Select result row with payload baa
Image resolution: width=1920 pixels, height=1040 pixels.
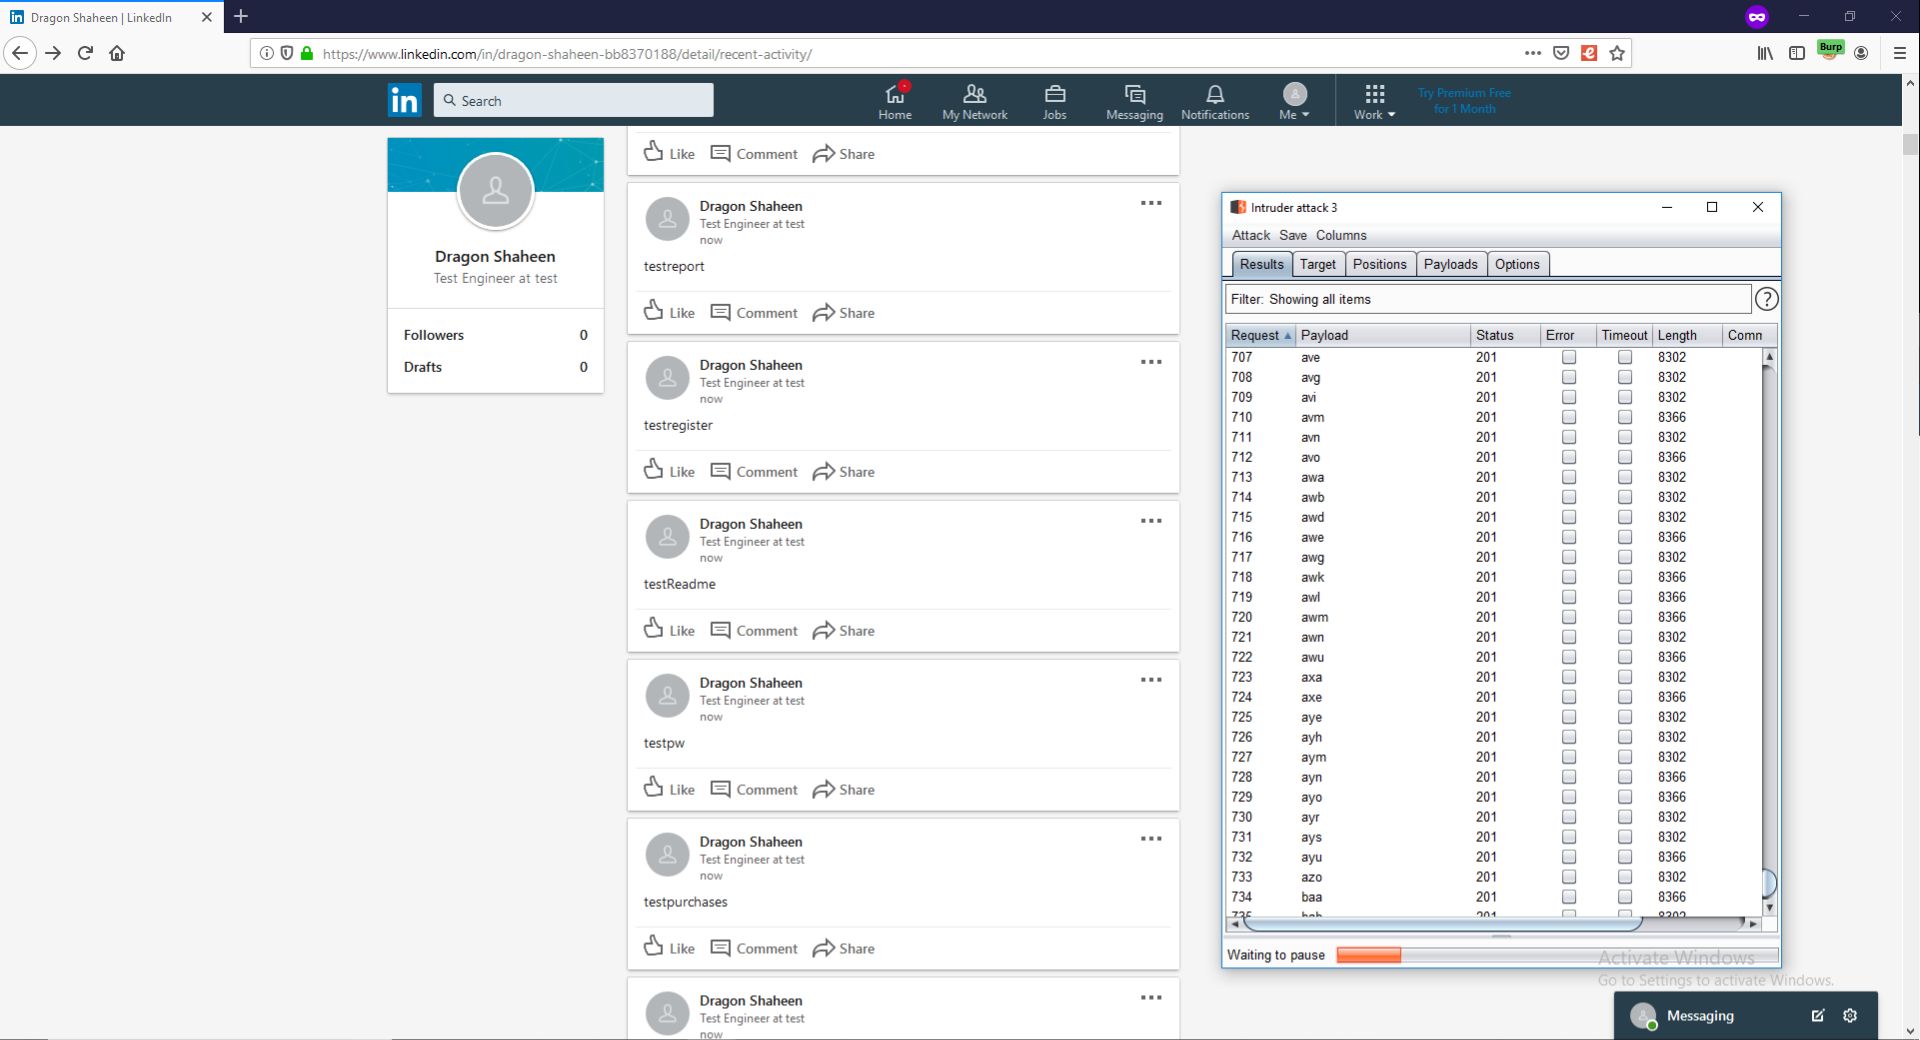[1493, 897]
